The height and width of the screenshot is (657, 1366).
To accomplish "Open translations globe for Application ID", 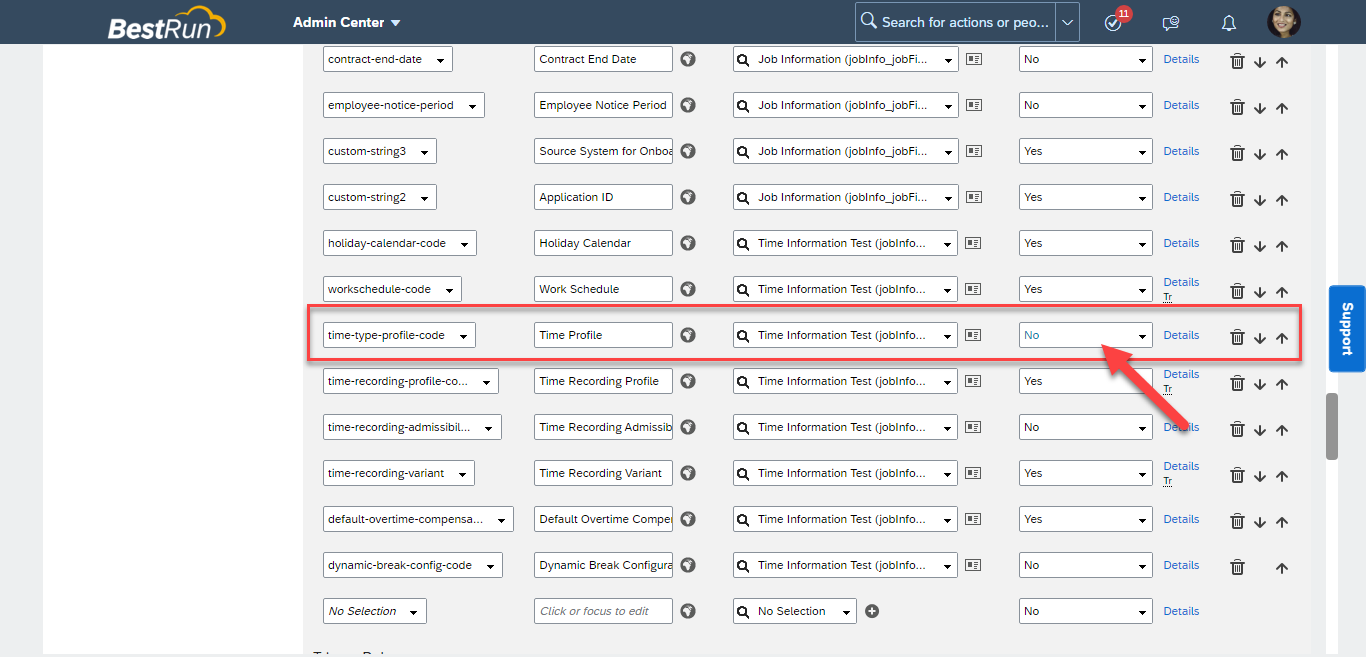I will click(688, 197).
